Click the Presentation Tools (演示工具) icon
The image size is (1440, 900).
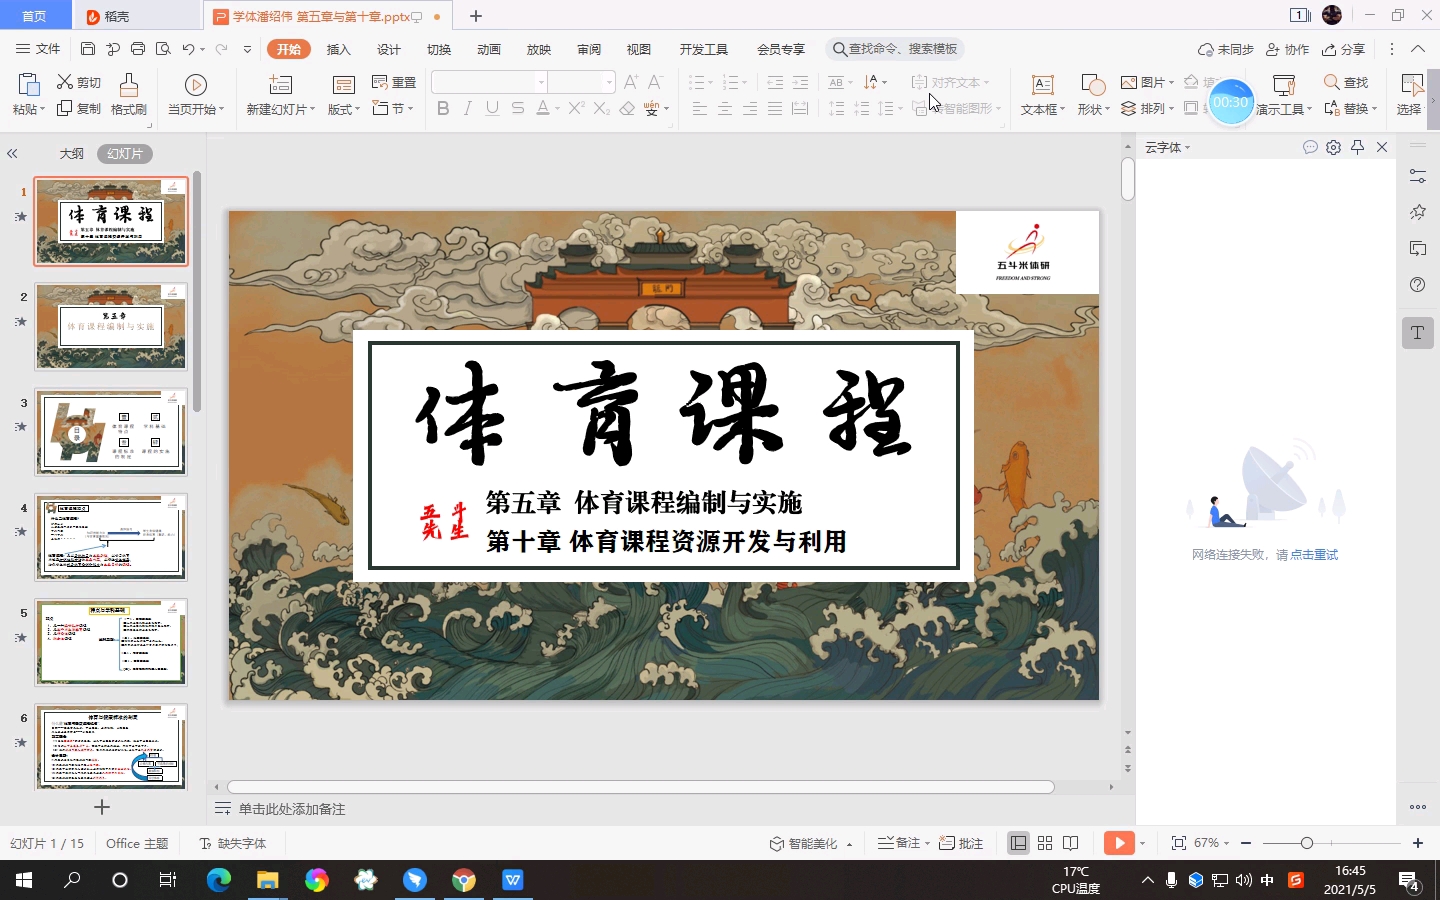coord(1284,85)
